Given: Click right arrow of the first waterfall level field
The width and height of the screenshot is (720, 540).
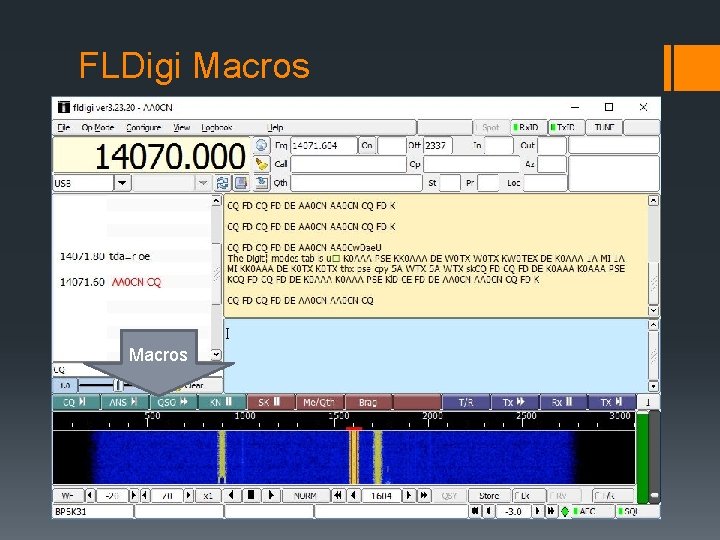Looking at the screenshot, I should 134,495.
